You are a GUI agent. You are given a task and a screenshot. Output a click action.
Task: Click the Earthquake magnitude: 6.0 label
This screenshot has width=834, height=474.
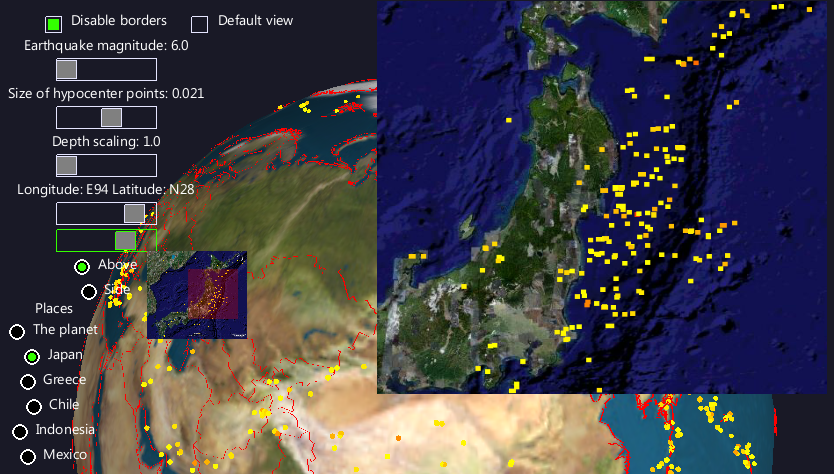pyautogui.click(x=106, y=46)
